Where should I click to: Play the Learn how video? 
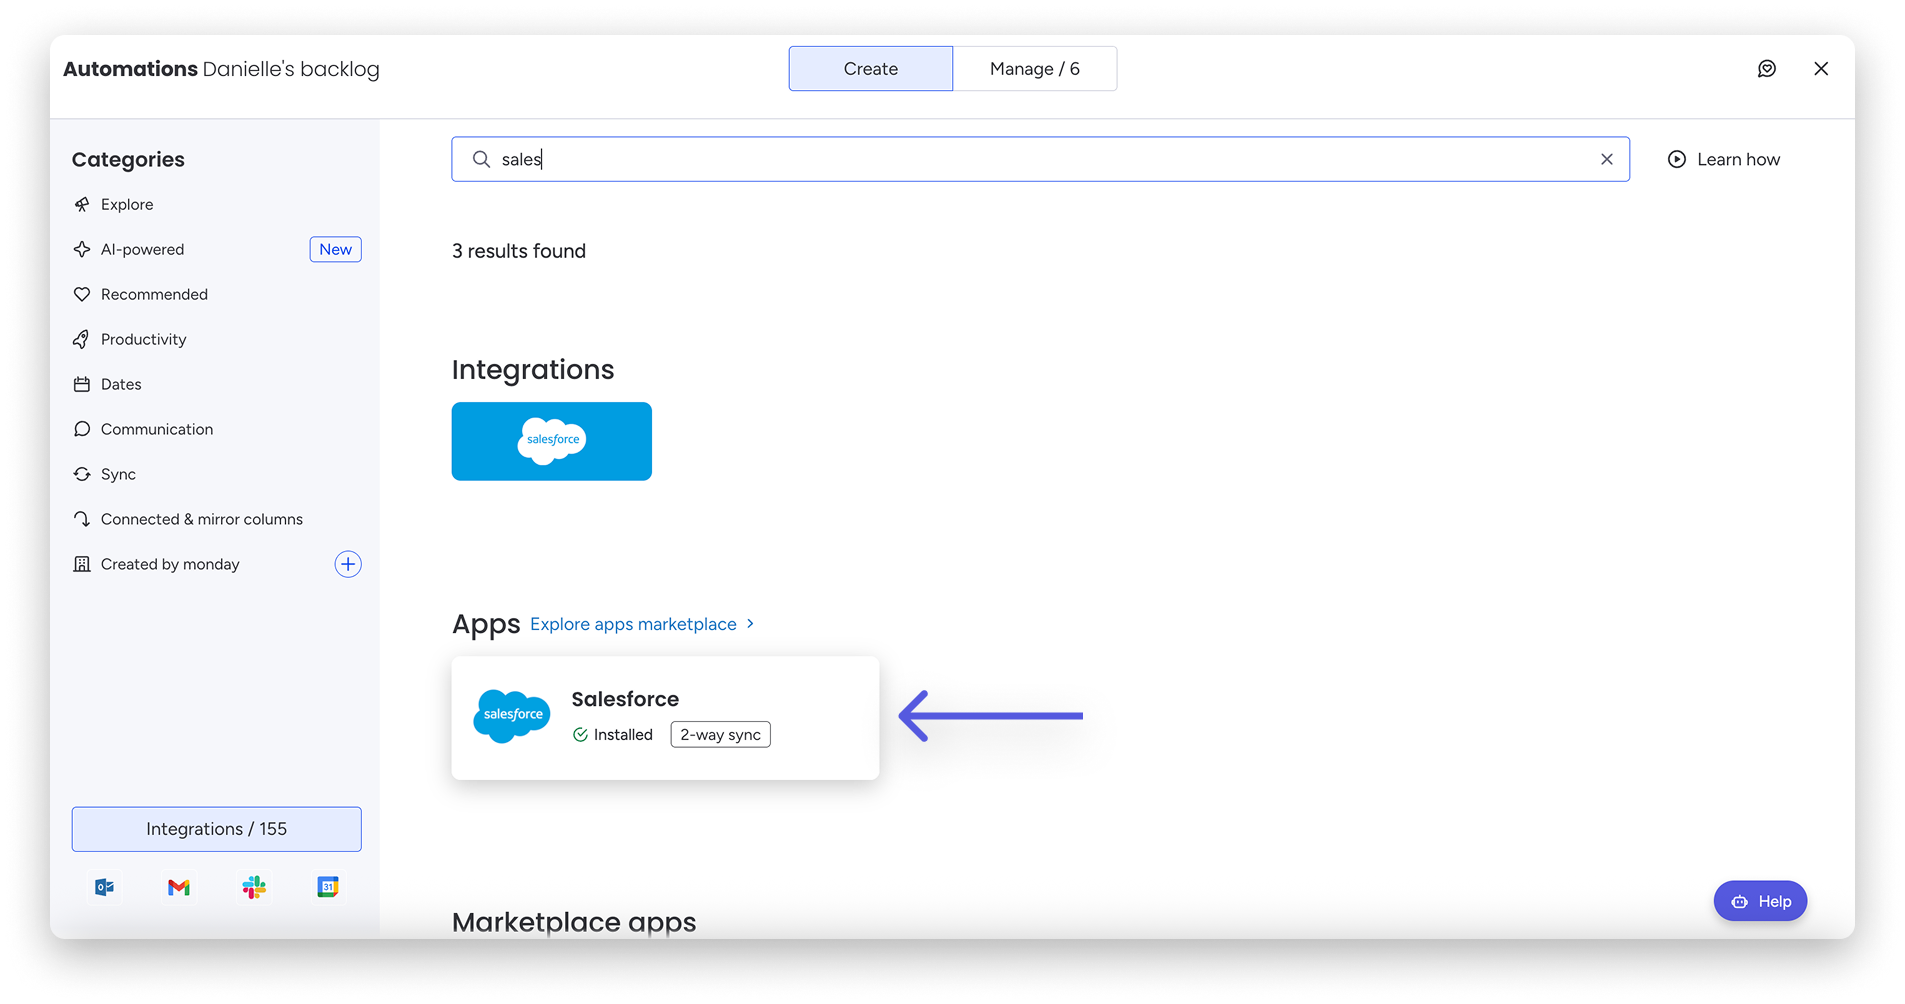1724,160
